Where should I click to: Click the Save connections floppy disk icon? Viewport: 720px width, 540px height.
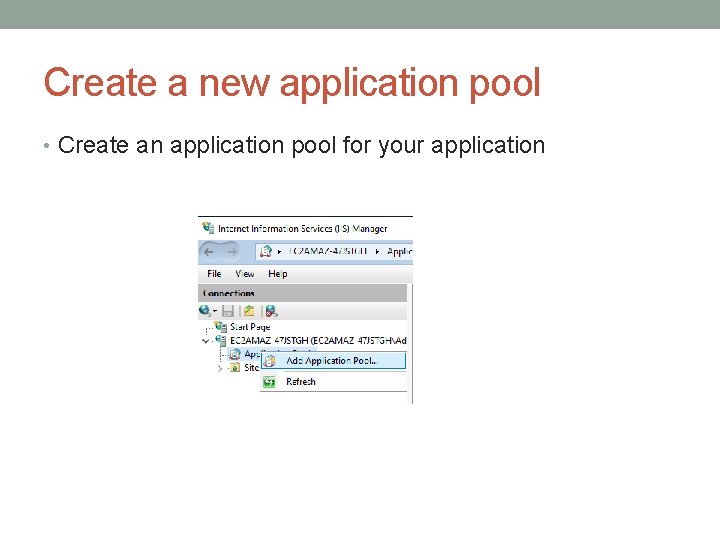[x=228, y=311]
